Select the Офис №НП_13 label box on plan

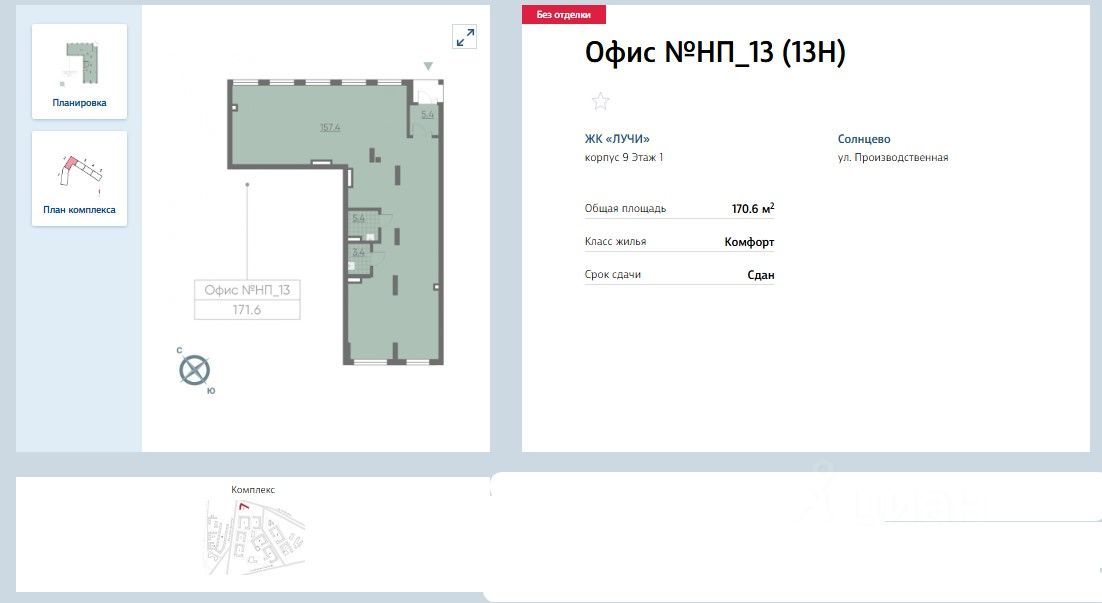[x=247, y=290]
